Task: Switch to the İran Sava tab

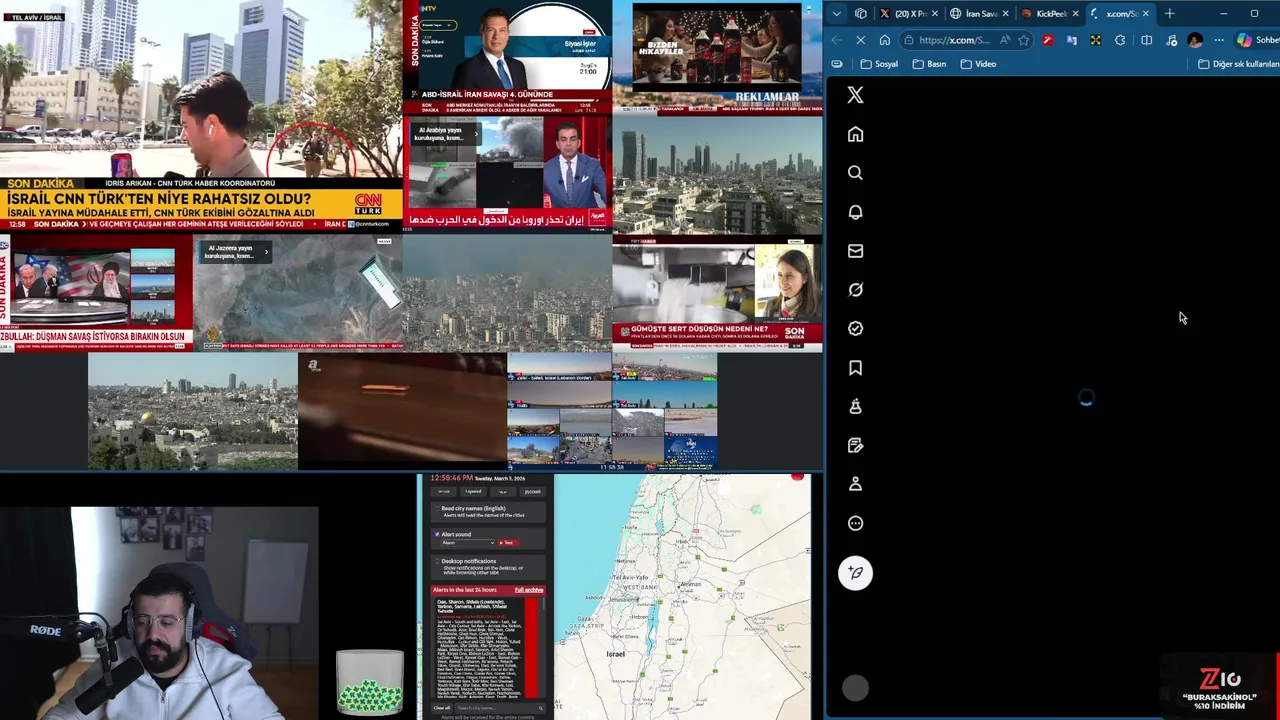Action: [x=980, y=14]
